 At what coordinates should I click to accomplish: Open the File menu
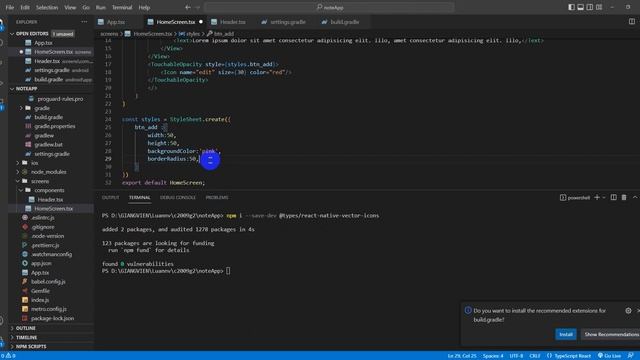pyautogui.click(x=10, y=7)
